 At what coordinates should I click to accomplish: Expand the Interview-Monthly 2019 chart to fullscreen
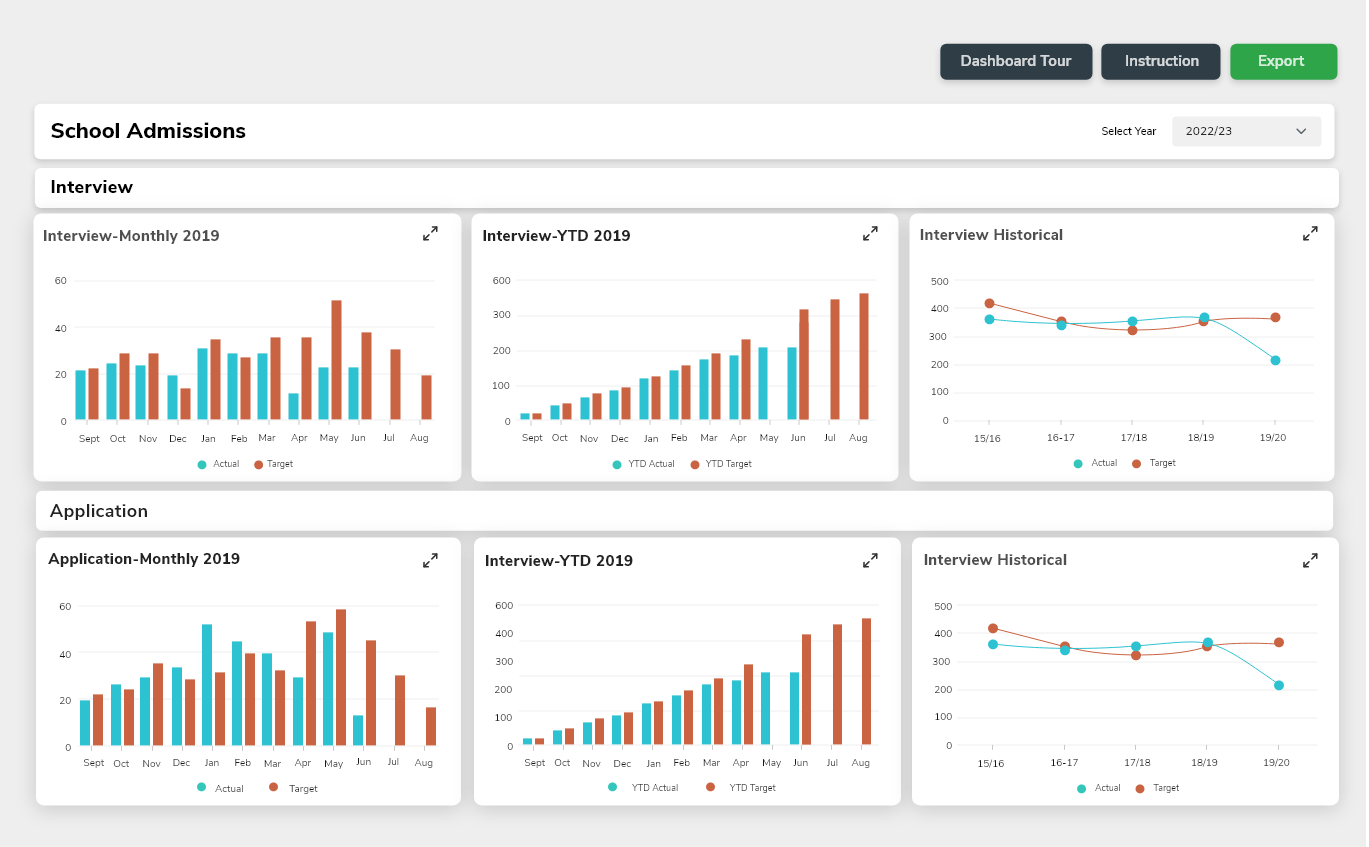430,233
